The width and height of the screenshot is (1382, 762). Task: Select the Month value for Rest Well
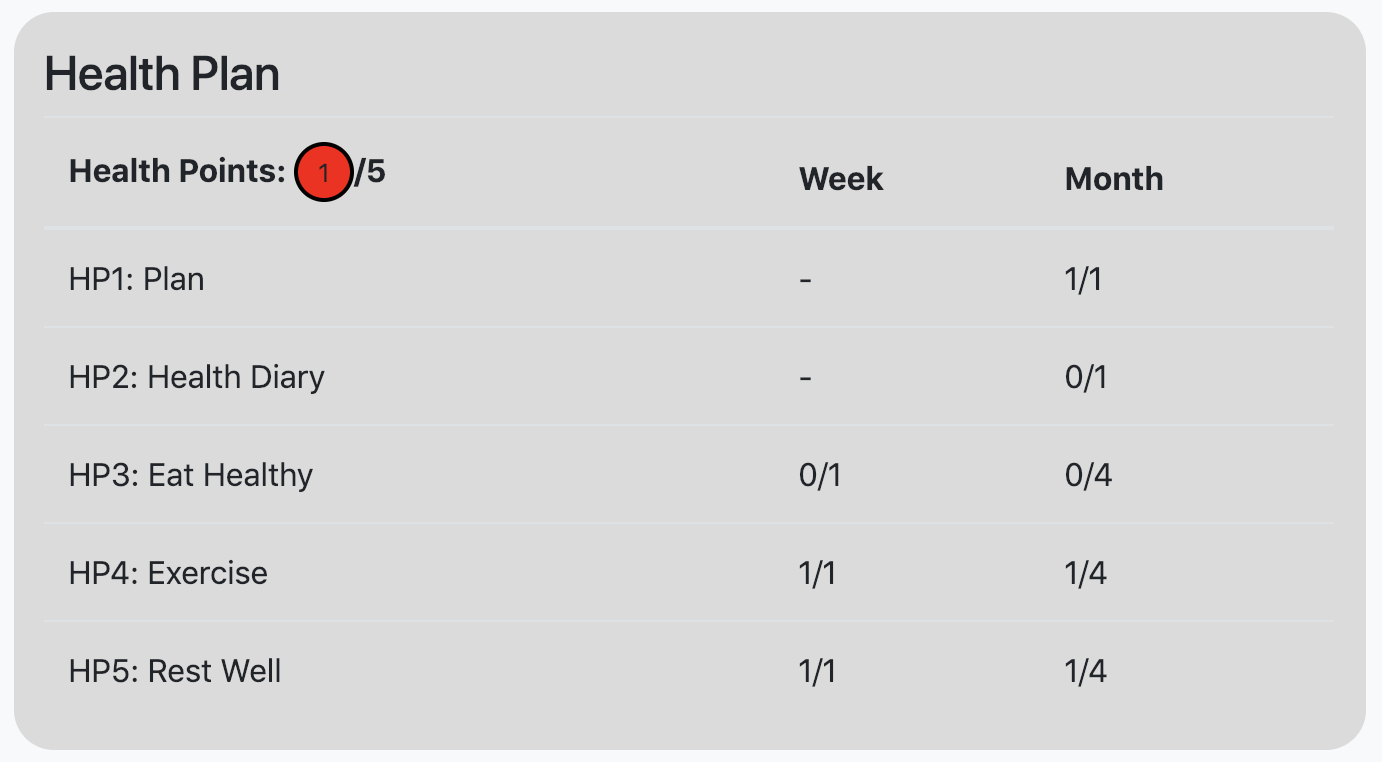click(1085, 671)
